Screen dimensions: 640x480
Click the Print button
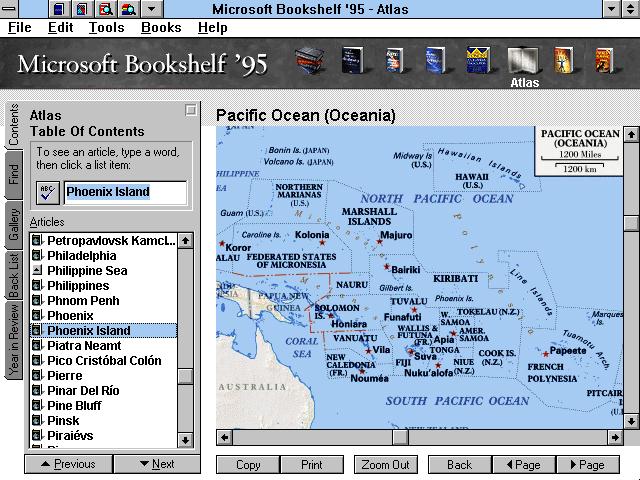point(312,465)
